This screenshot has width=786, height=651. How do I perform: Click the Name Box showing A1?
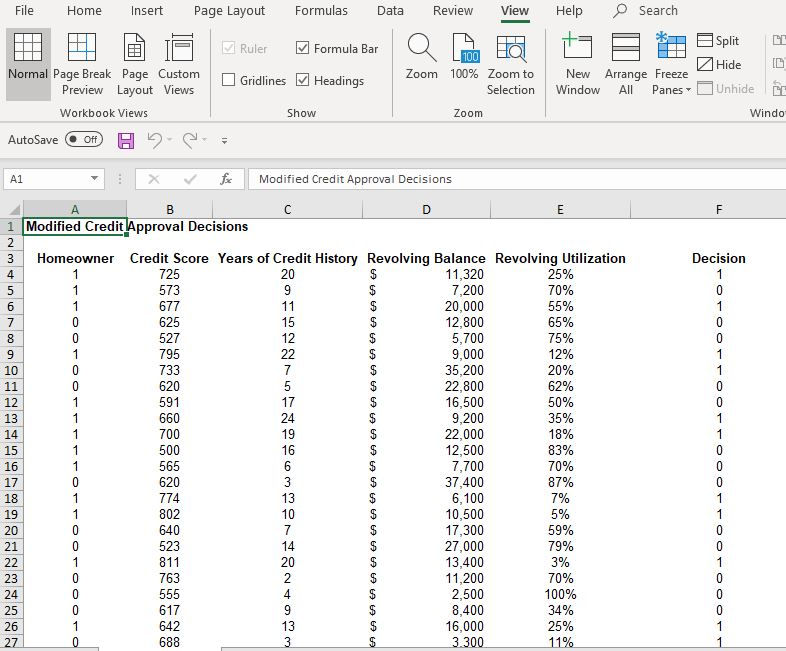click(x=46, y=179)
